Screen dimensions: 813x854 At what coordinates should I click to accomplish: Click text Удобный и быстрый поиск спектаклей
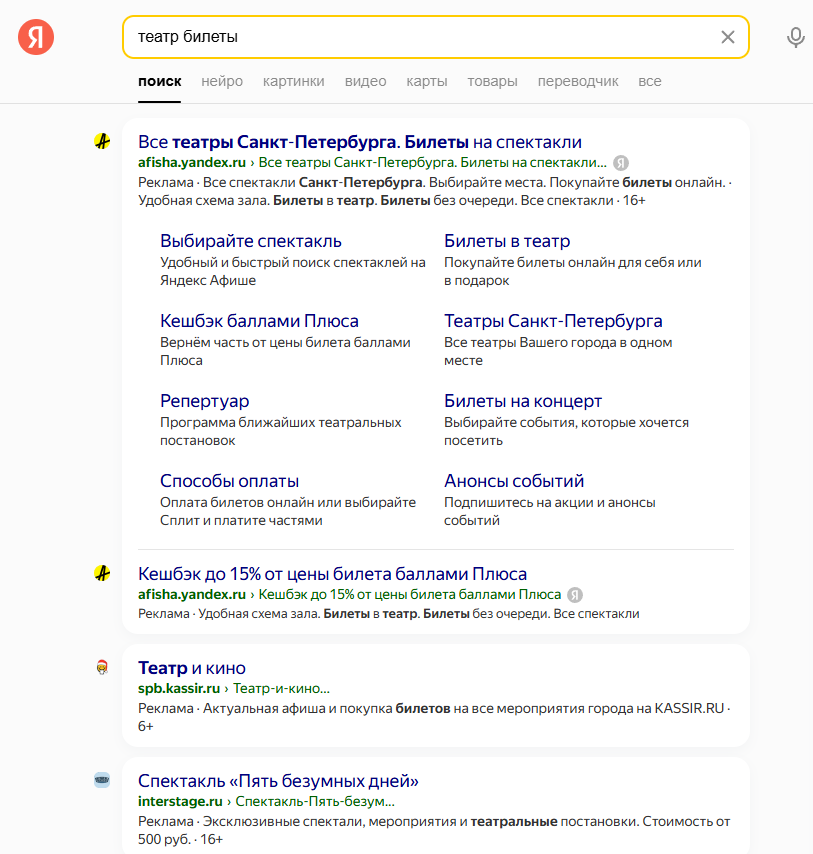click(x=292, y=271)
